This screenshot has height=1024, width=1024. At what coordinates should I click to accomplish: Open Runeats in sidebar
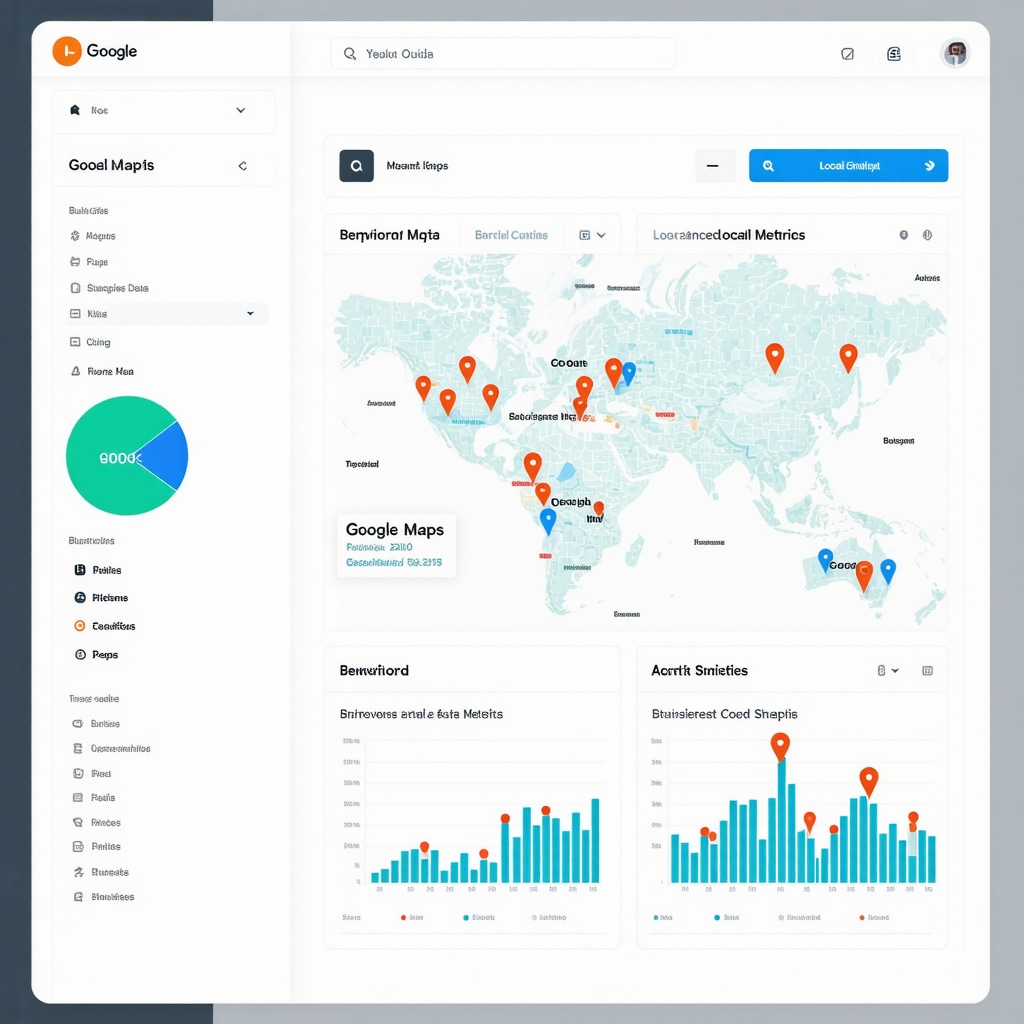coord(109,872)
